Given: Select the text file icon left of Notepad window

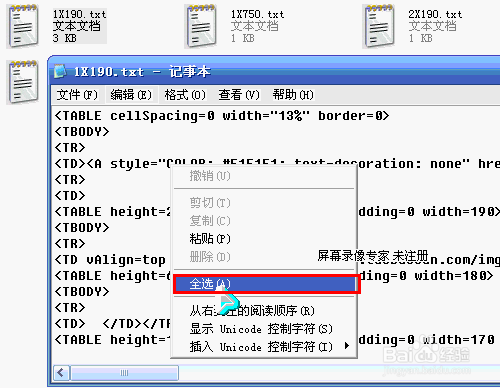Looking at the screenshot, I should click(x=23, y=82).
